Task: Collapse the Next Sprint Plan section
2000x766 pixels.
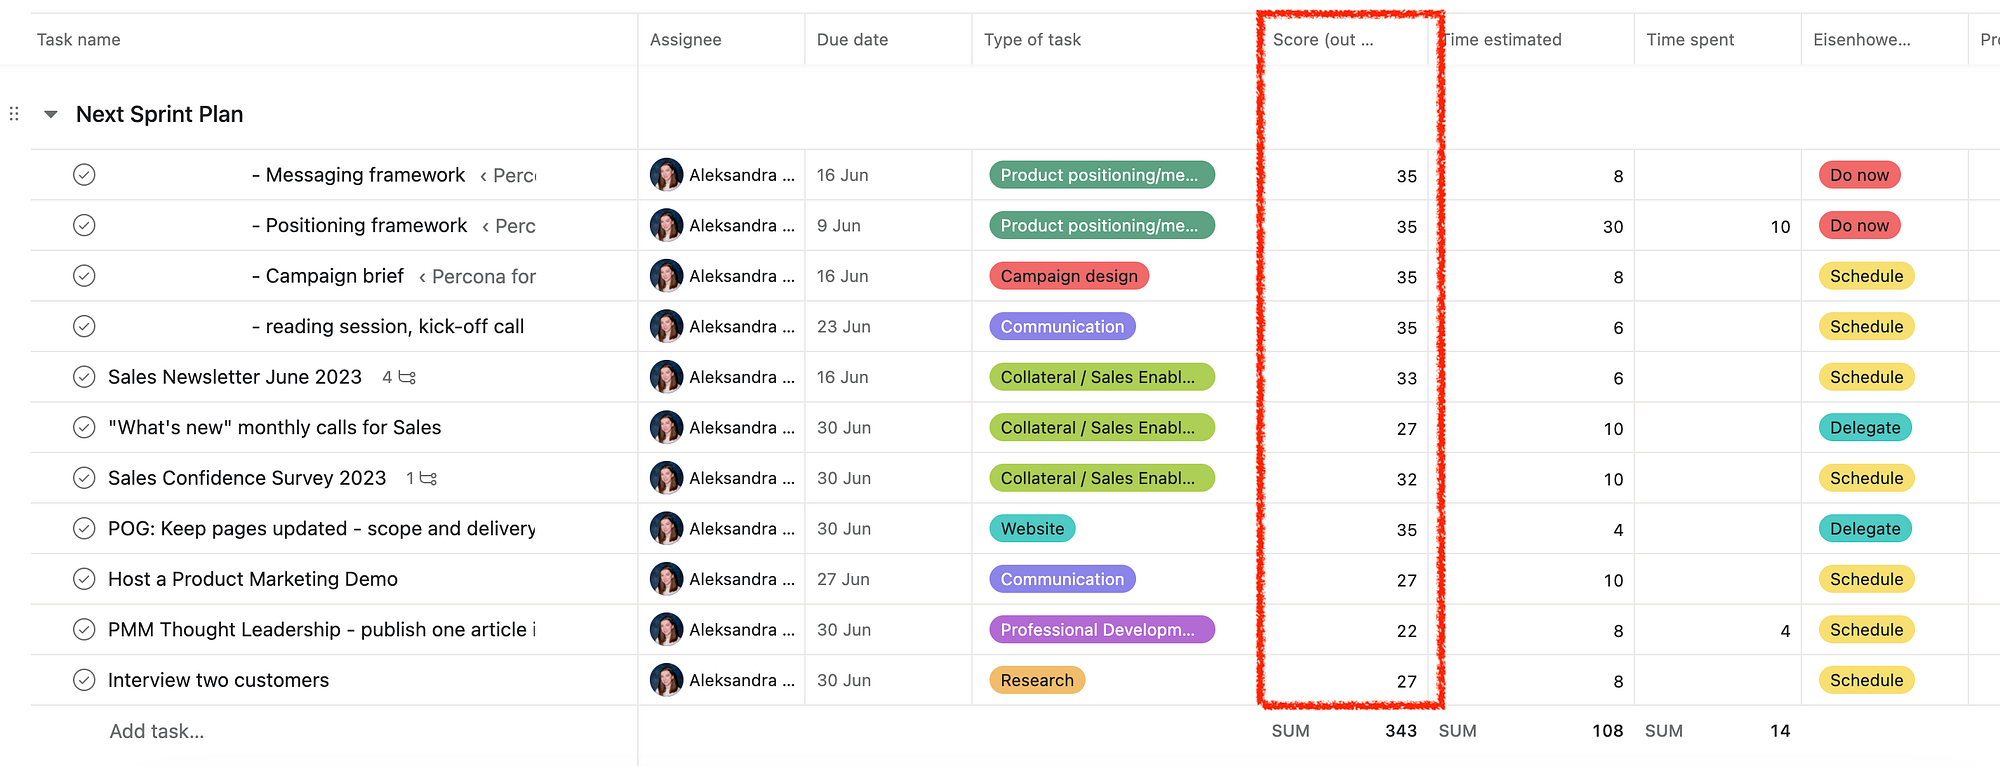Action: click(x=50, y=113)
